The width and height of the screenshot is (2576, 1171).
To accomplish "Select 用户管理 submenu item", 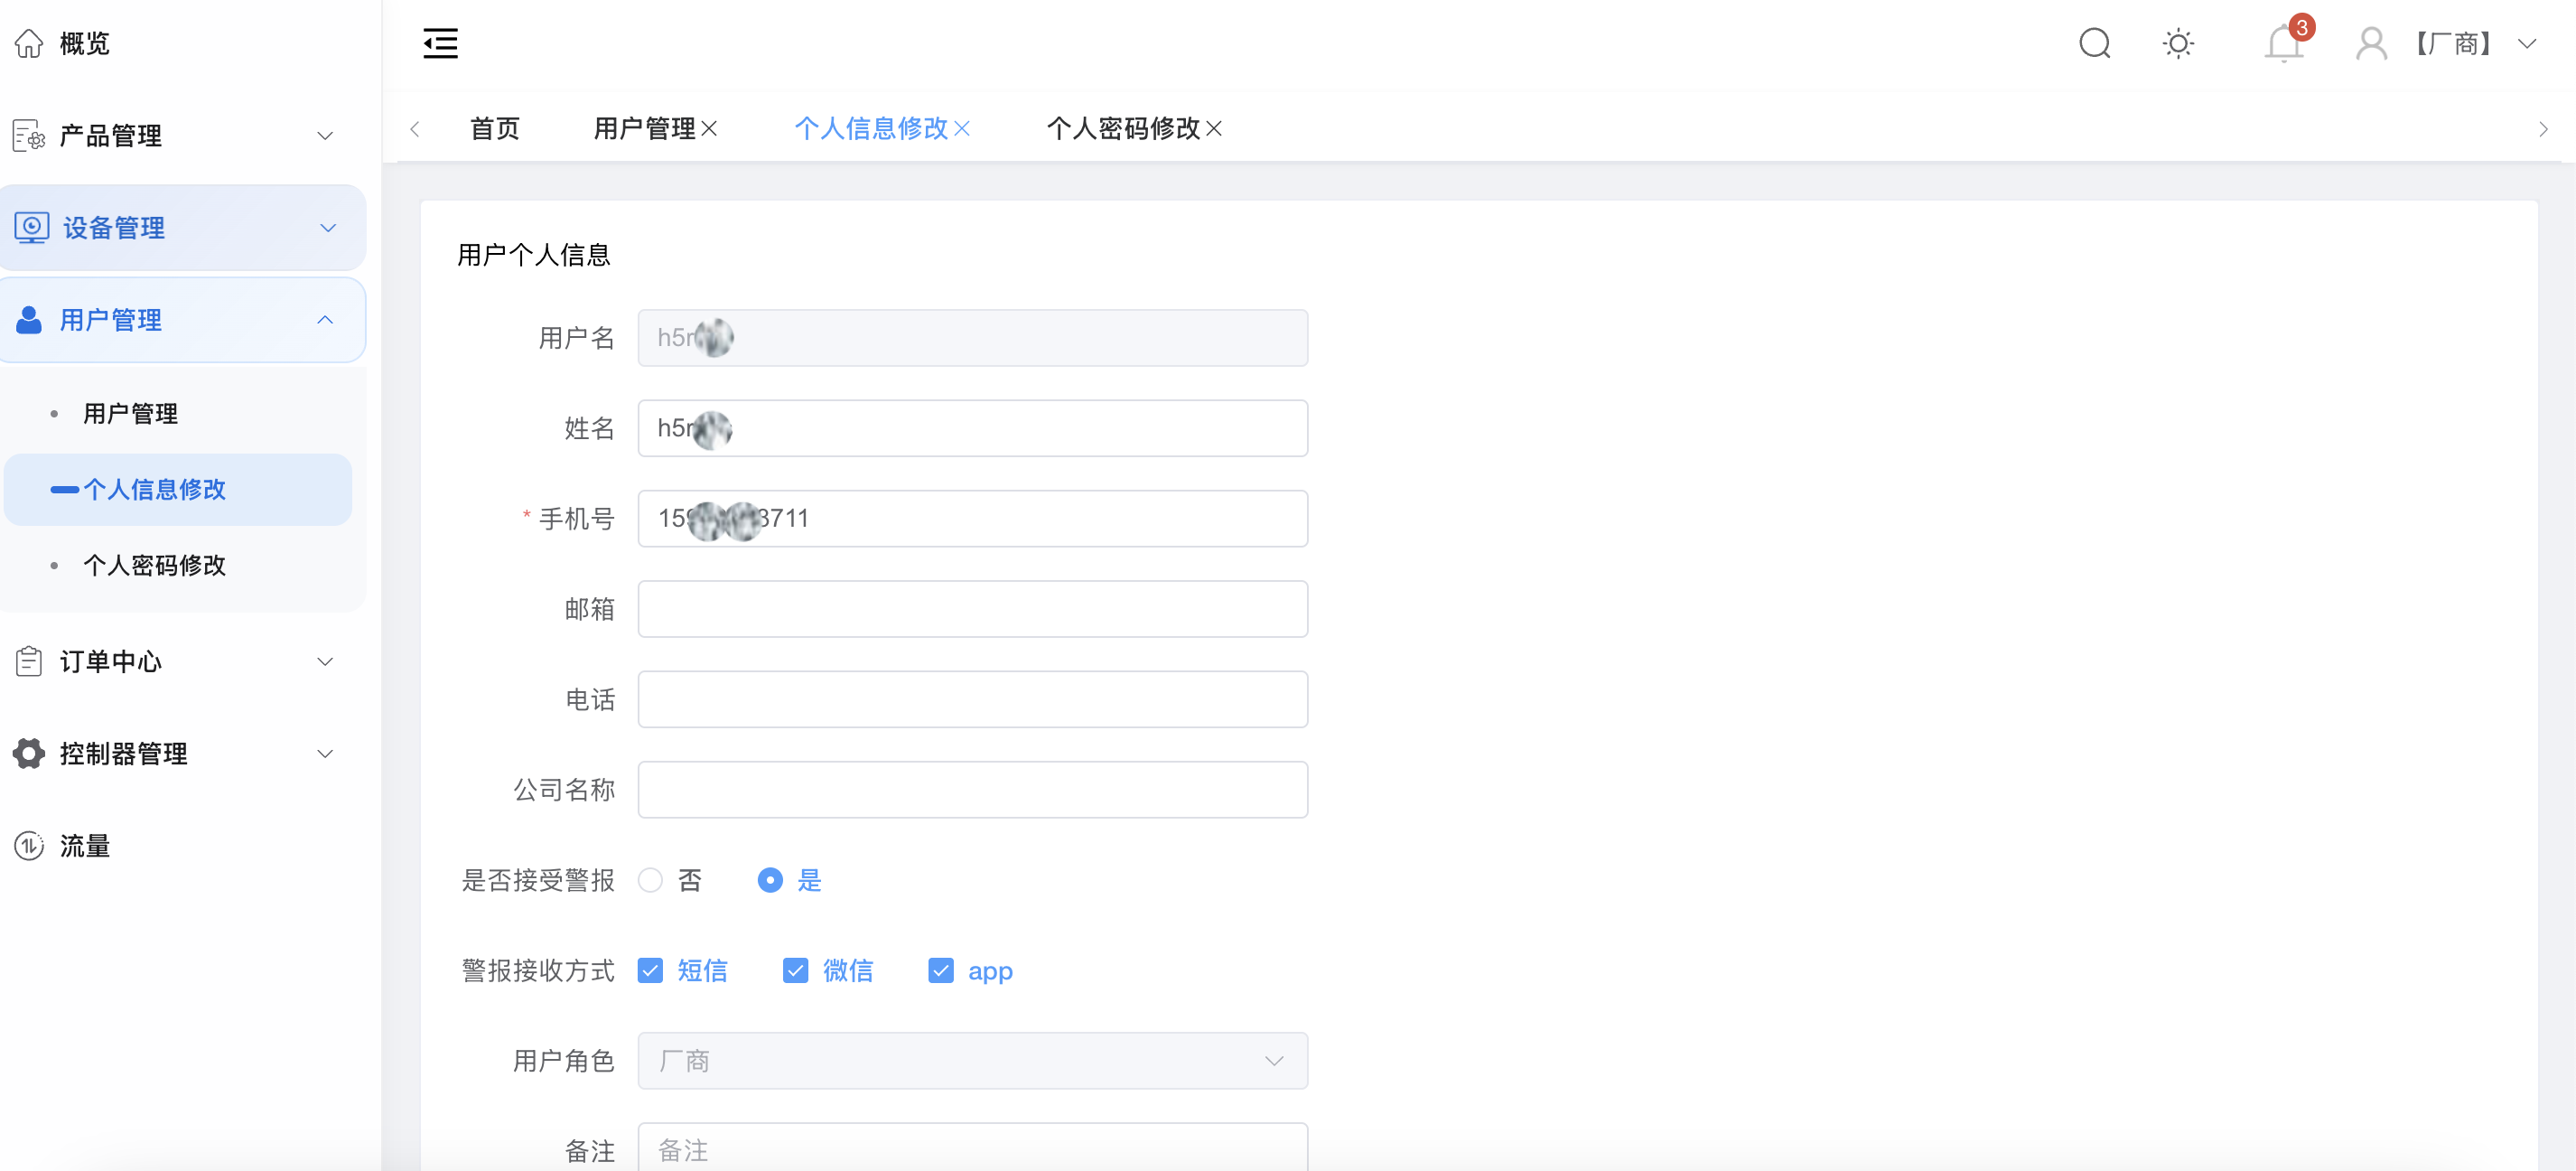I will click(131, 413).
